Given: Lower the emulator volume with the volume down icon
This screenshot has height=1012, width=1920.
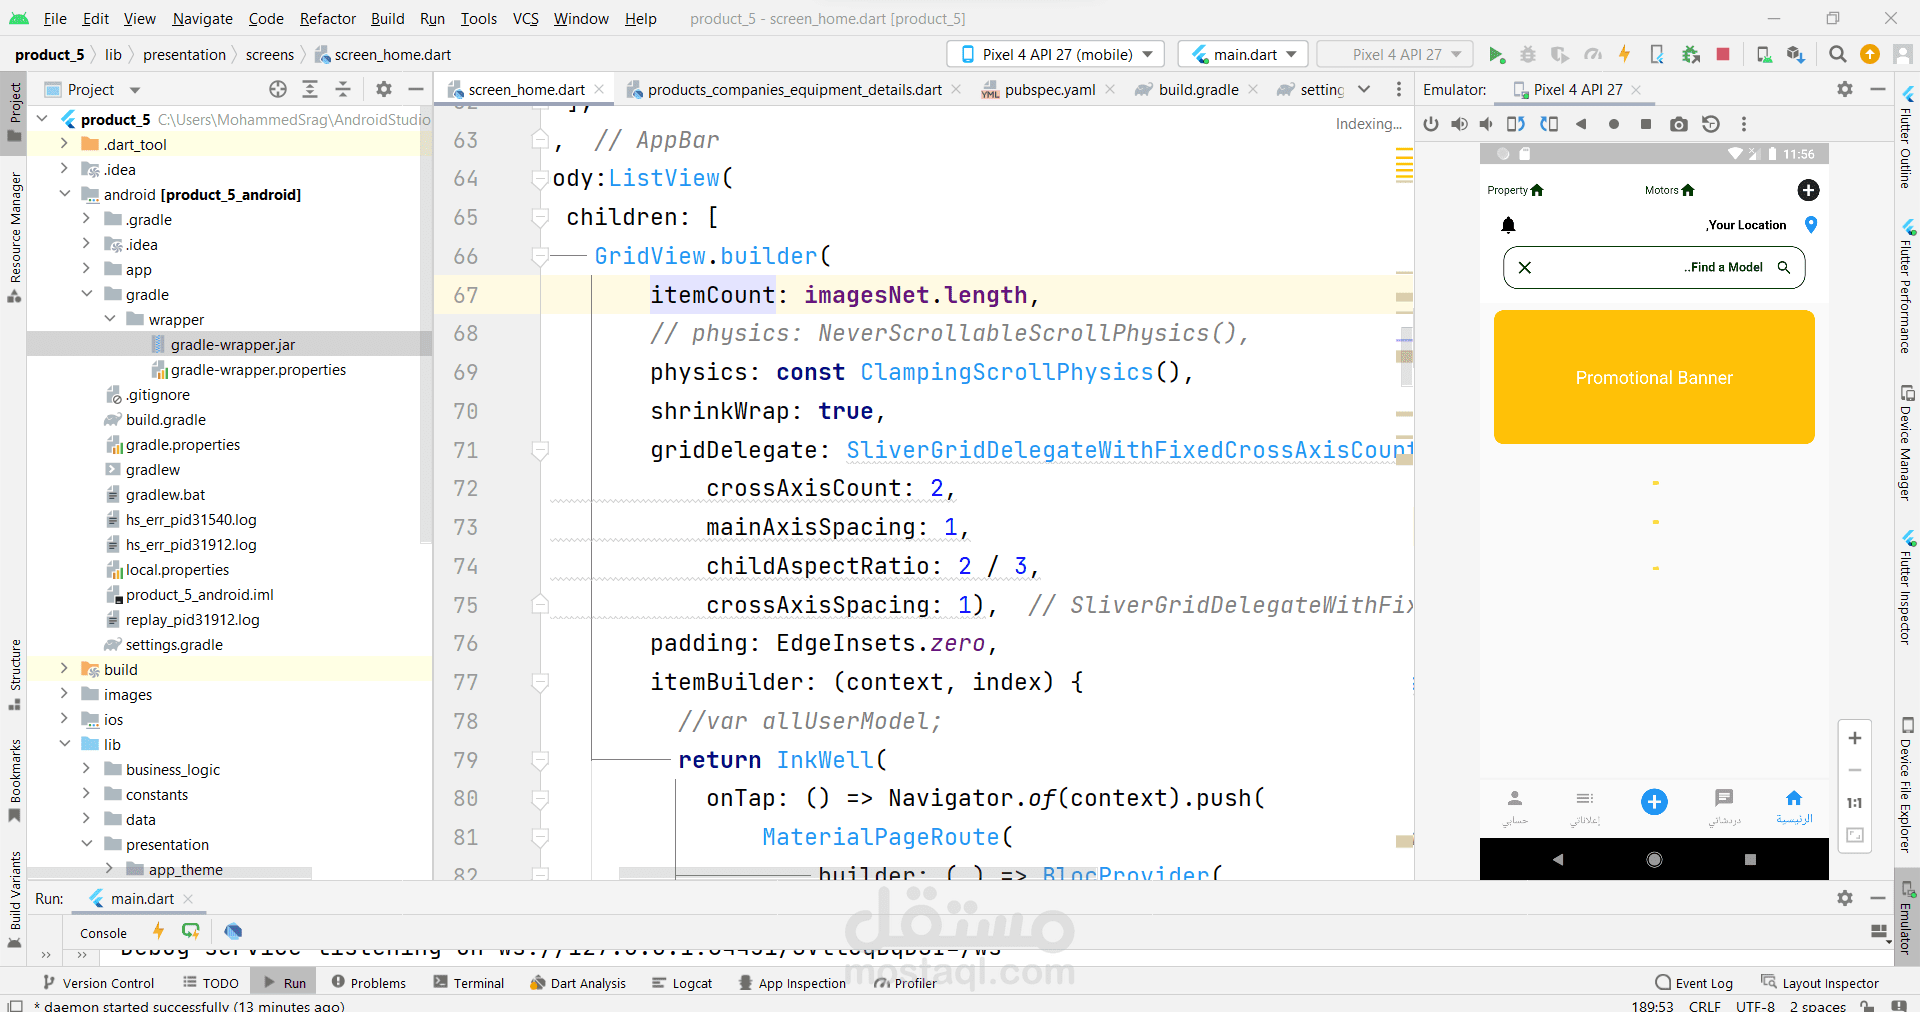Looking at the screenshot, I should coord(1487,124).
